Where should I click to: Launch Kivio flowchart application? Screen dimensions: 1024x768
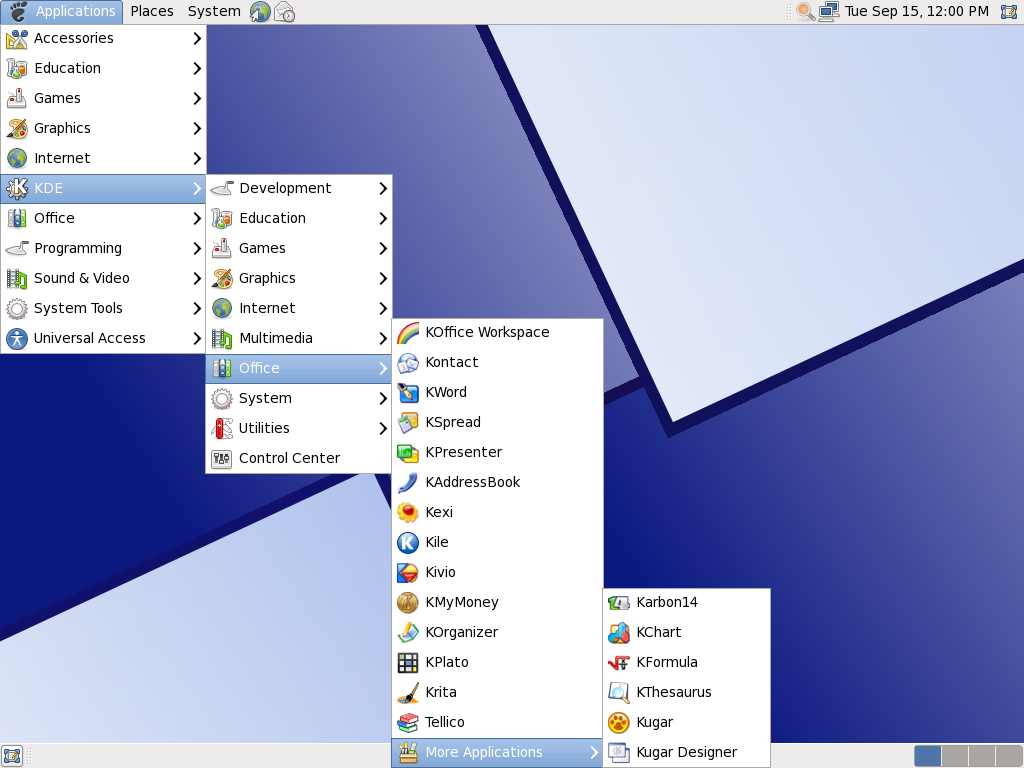coord(497,573)
